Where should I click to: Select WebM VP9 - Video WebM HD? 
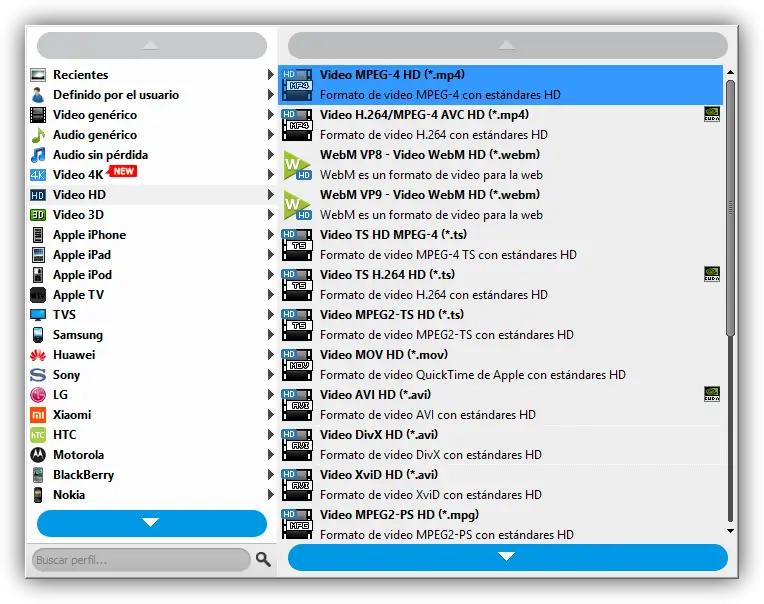[500, 205]
